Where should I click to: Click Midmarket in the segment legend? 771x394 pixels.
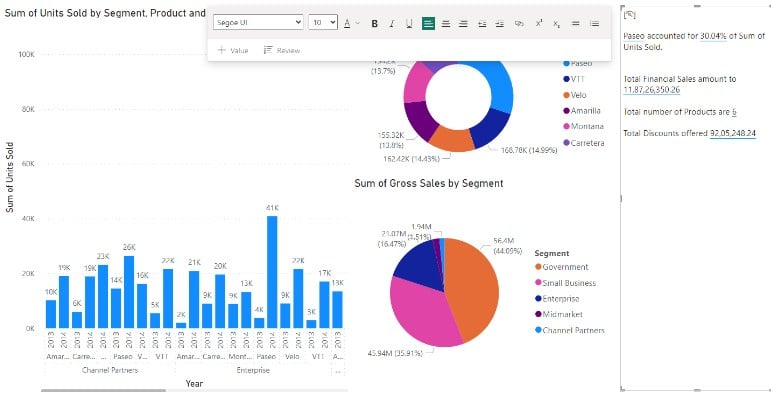click(559, 314)
